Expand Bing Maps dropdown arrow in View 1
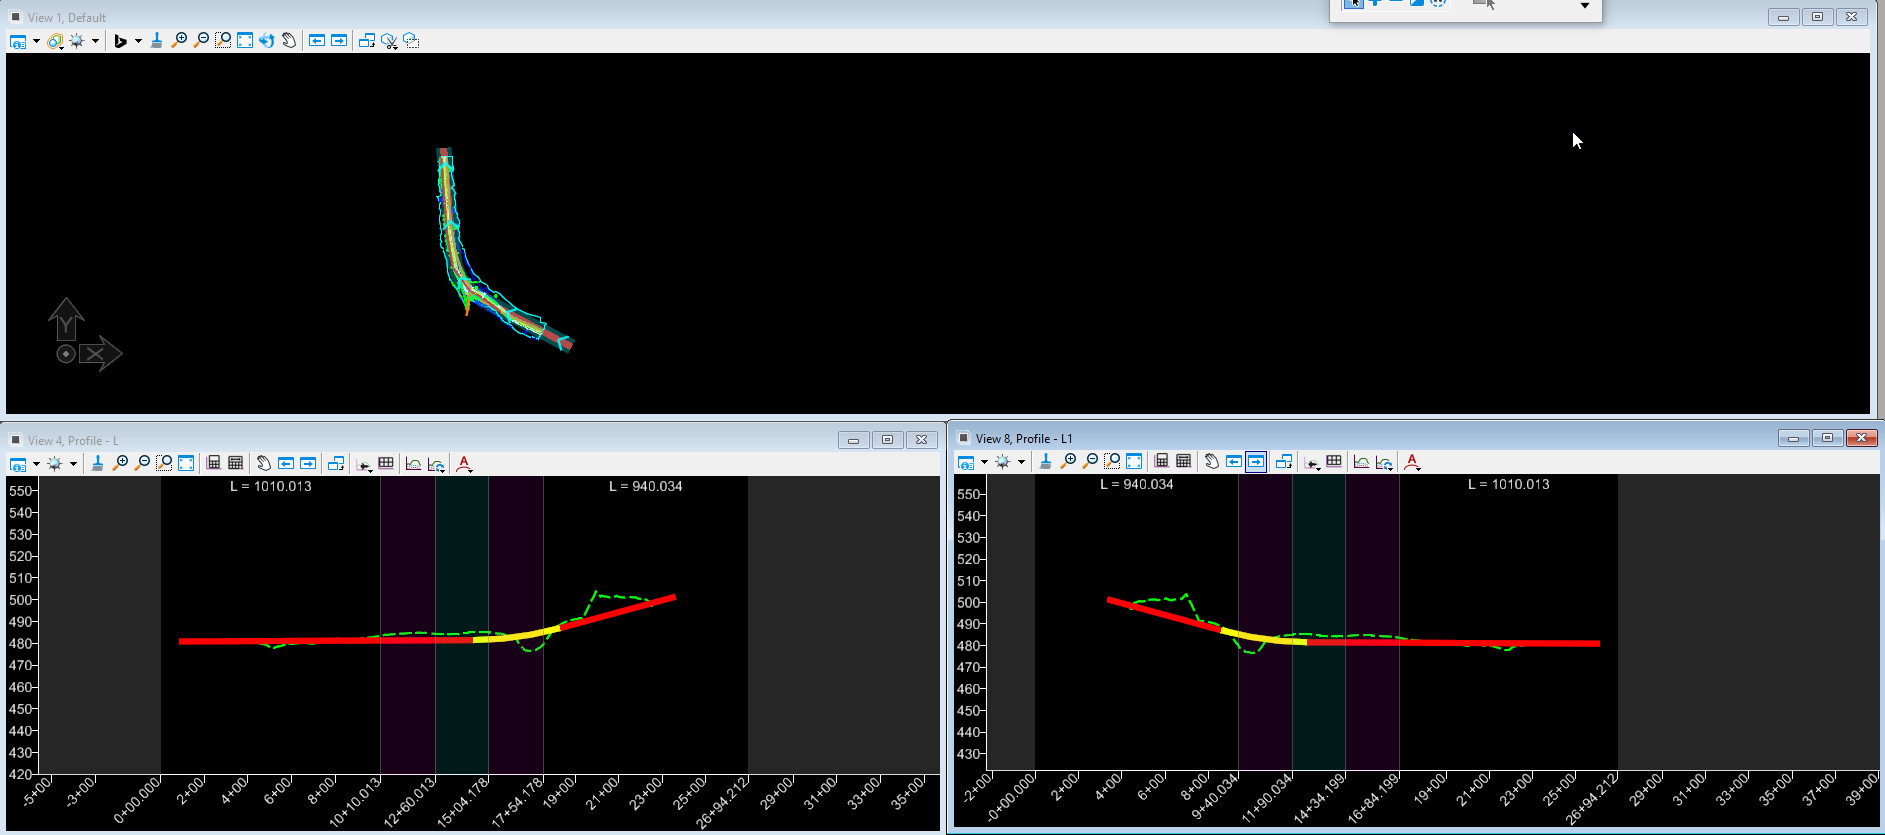 pos(138,41)
